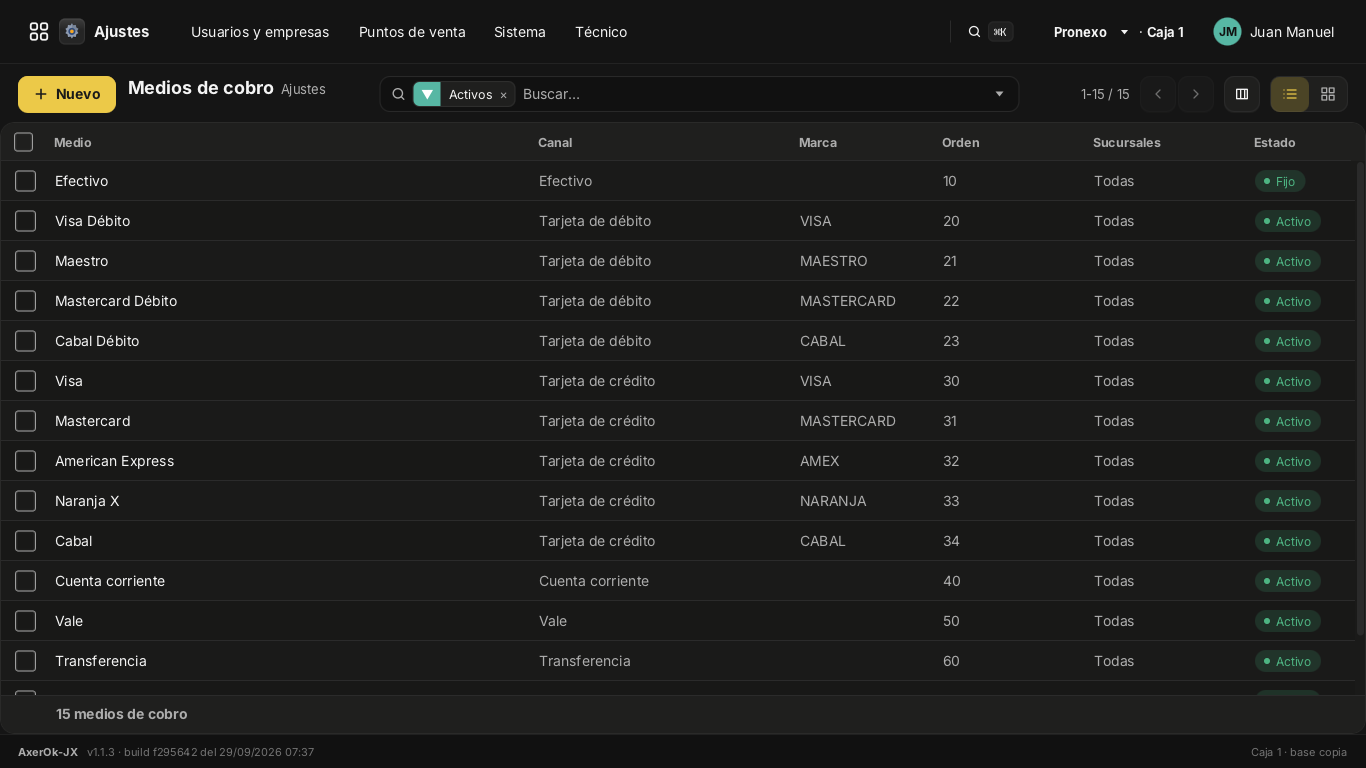Click the 1-15 / 15 pager counter
1366x768 pixels.
1105,94
